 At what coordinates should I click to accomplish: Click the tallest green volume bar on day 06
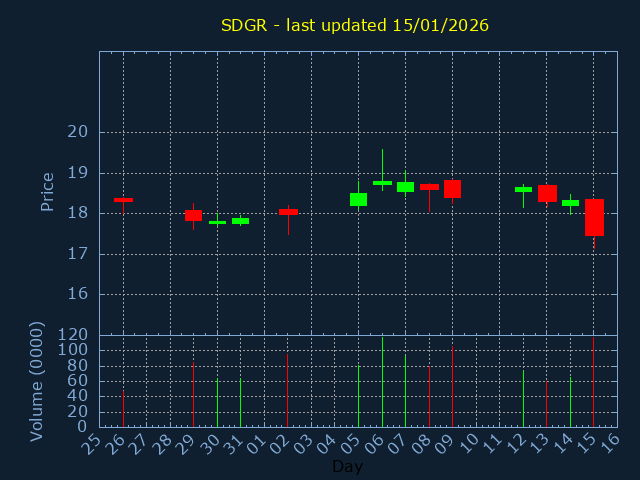382,382
